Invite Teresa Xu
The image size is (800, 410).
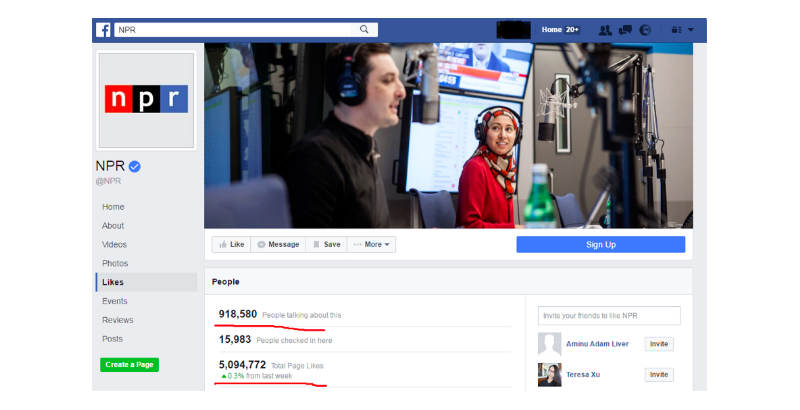click(x=659, y=375)
